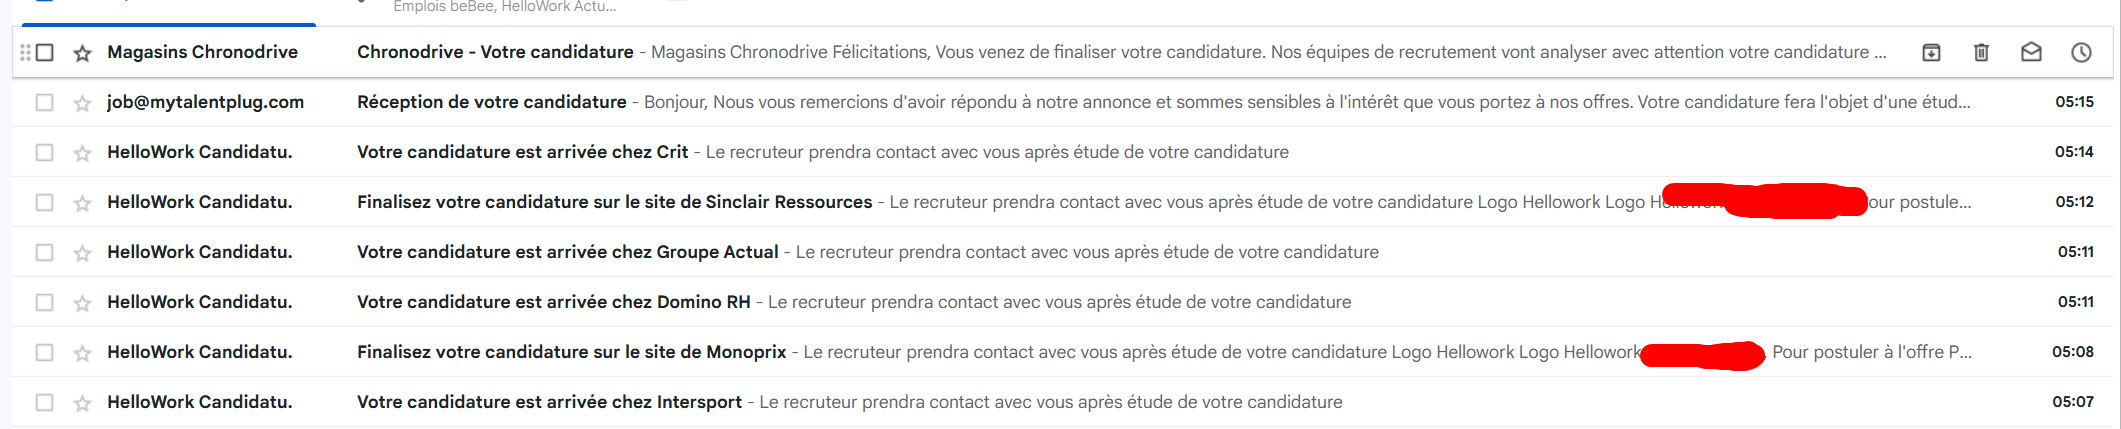The height and width of the screenshot is (429, 2121).
Task: Tick checkbox for Sinclair Ressources email
Action: [45, 202]
